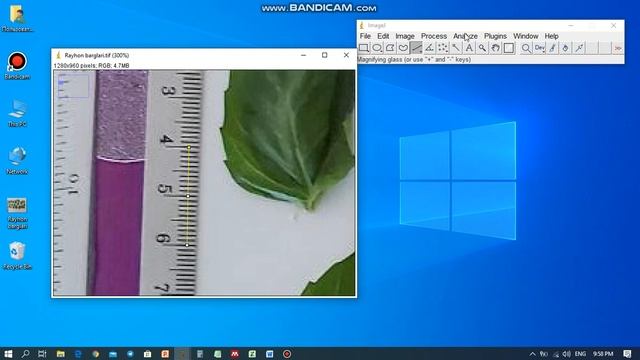Select the Wand tracing tool
This screenshot has width=640, height=360.
[456, 48]
